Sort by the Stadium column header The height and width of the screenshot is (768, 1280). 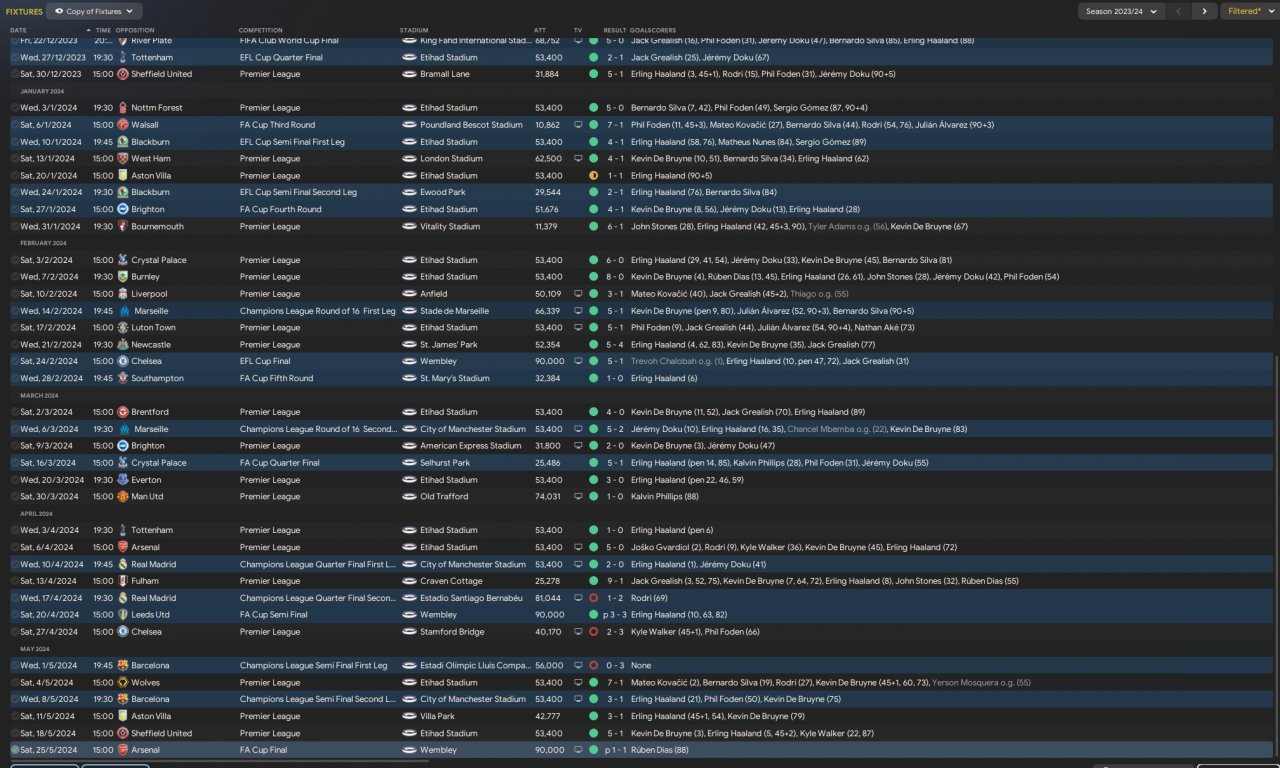tap(414, 30)
